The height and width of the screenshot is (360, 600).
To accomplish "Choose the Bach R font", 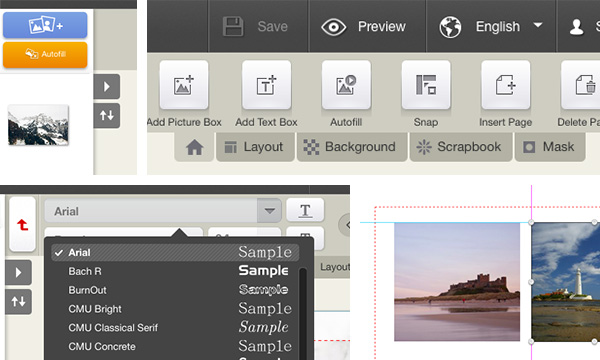I will [x=175, y=271].
